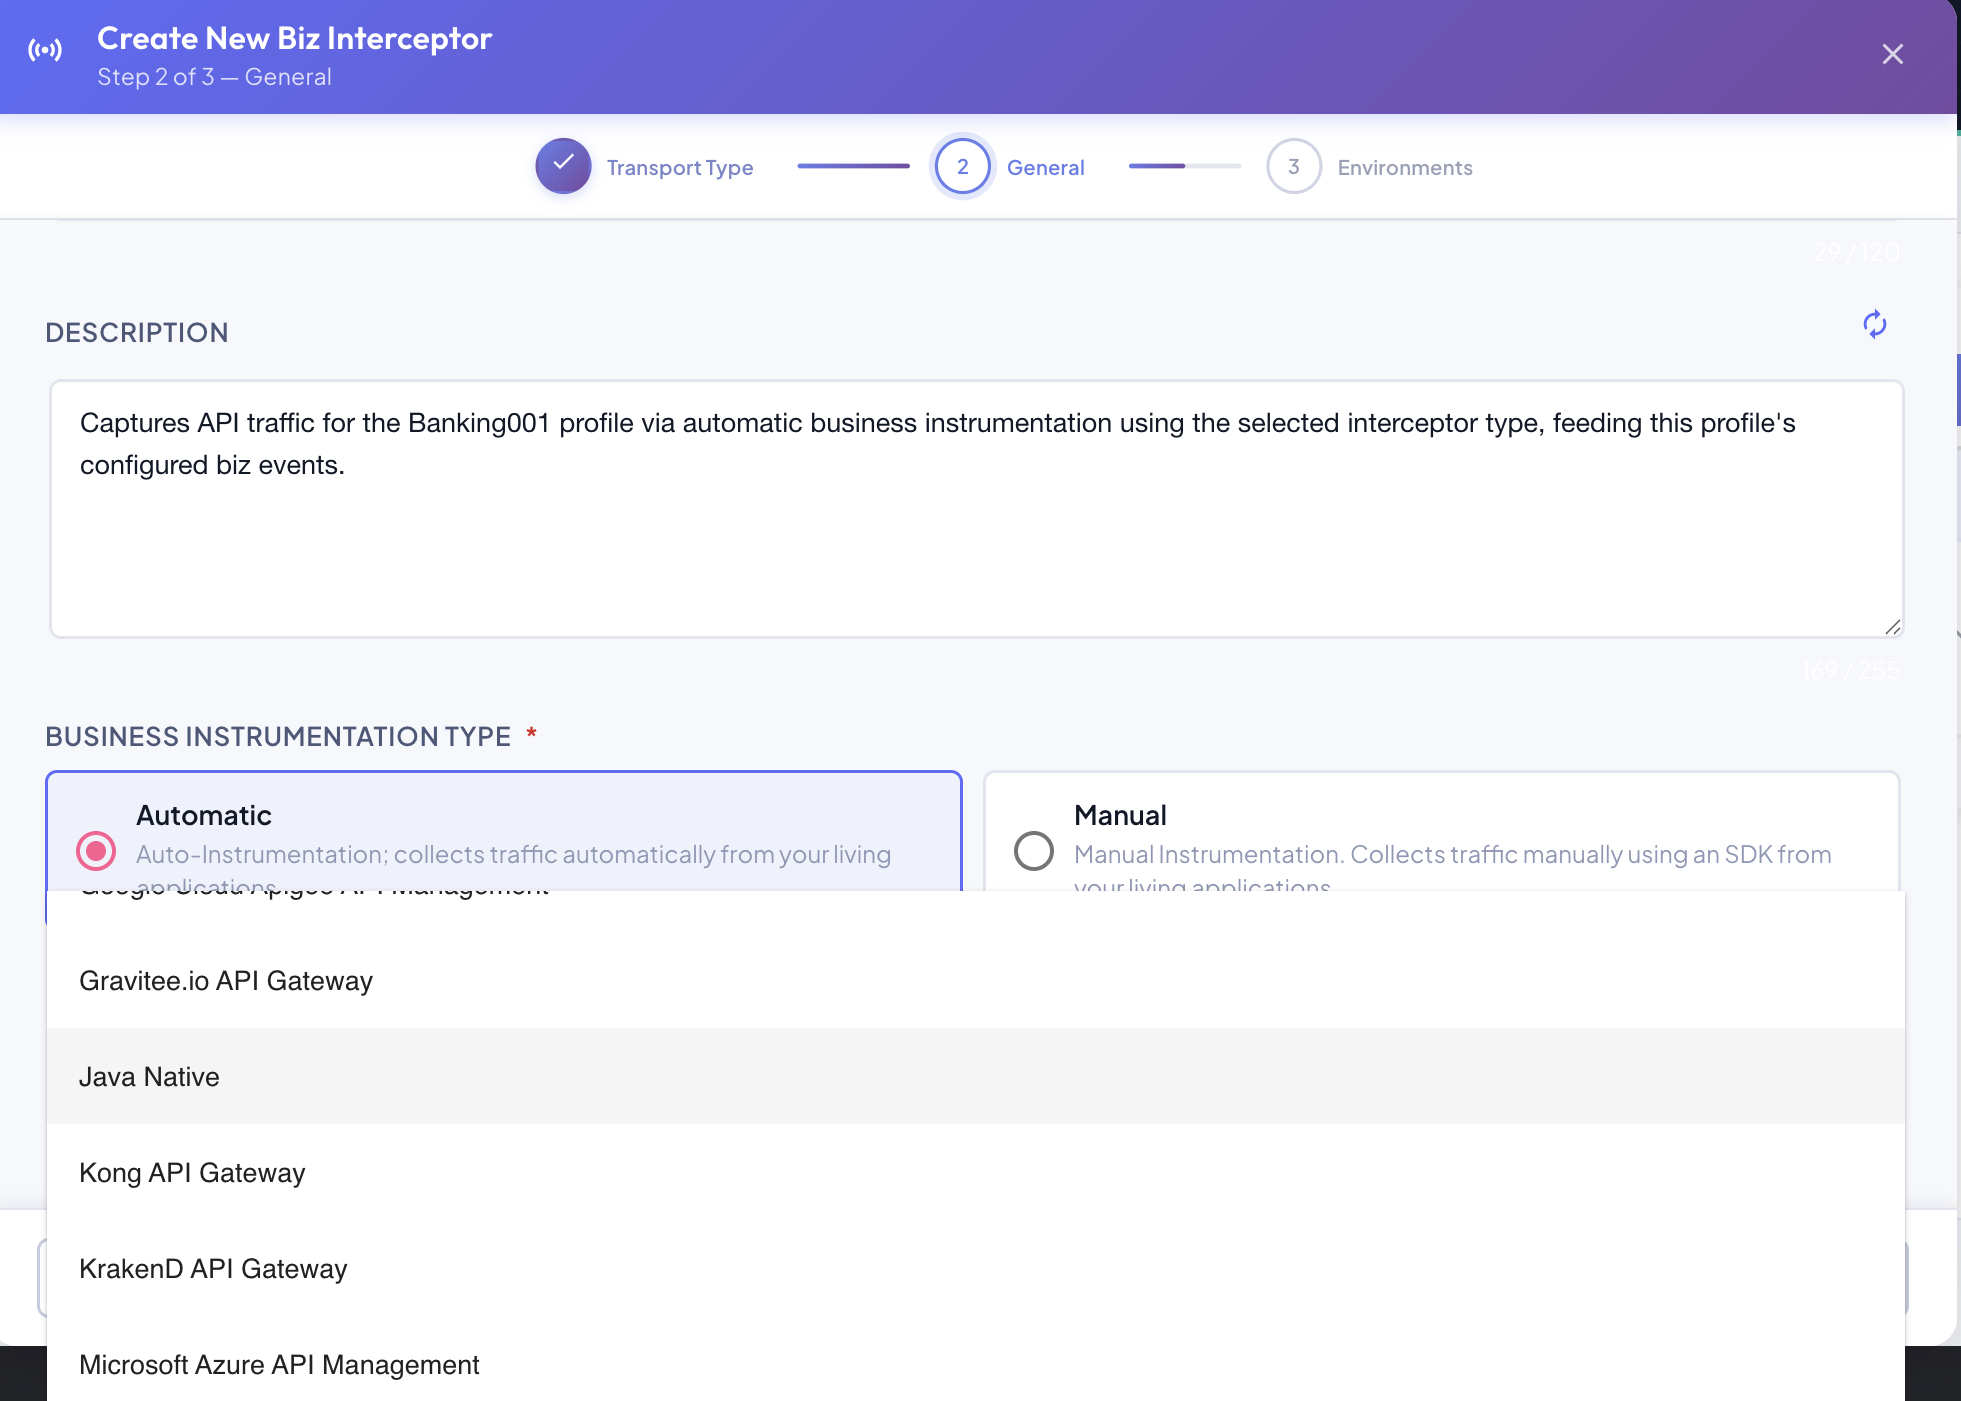Pick KrakenD API Gateway option
This screenshot has width=1961, height=1401.
click(x=976, y=1269)
